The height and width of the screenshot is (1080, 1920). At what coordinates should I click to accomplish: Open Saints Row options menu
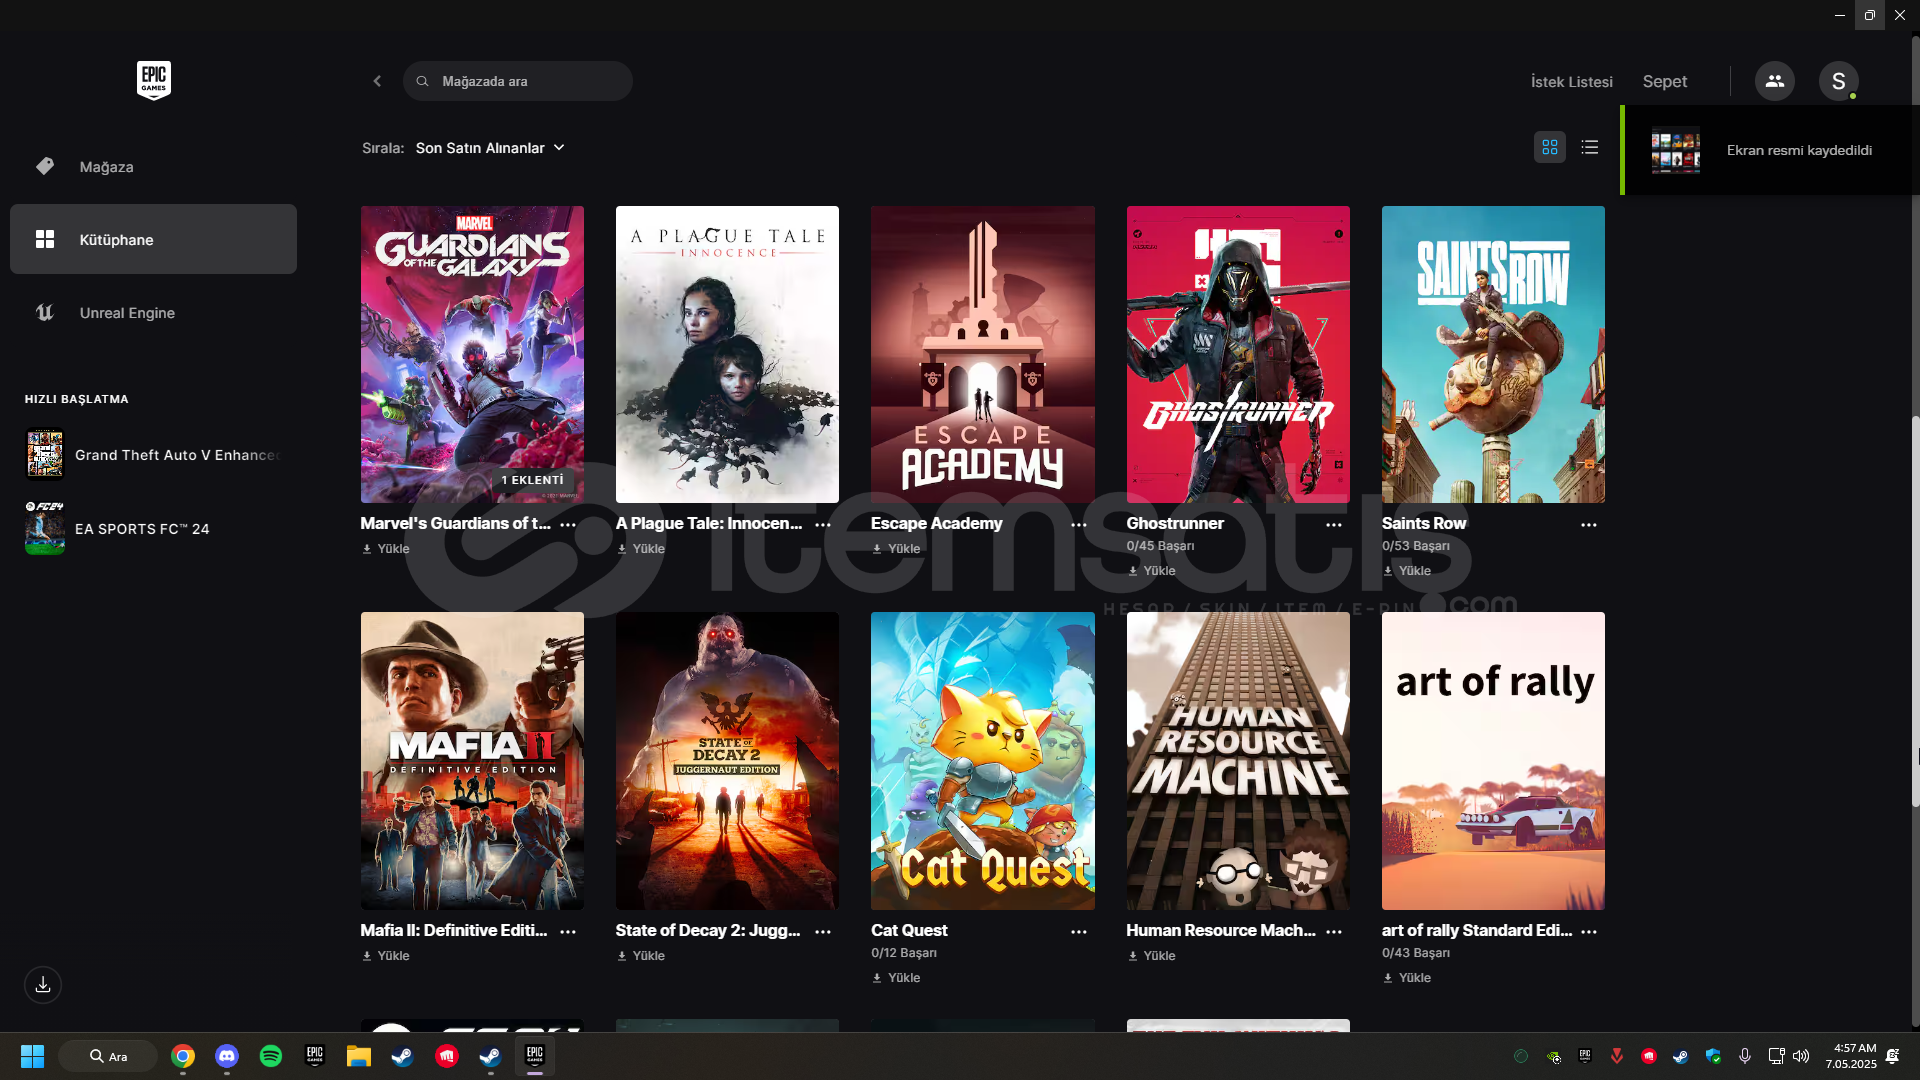(1588, 525)
